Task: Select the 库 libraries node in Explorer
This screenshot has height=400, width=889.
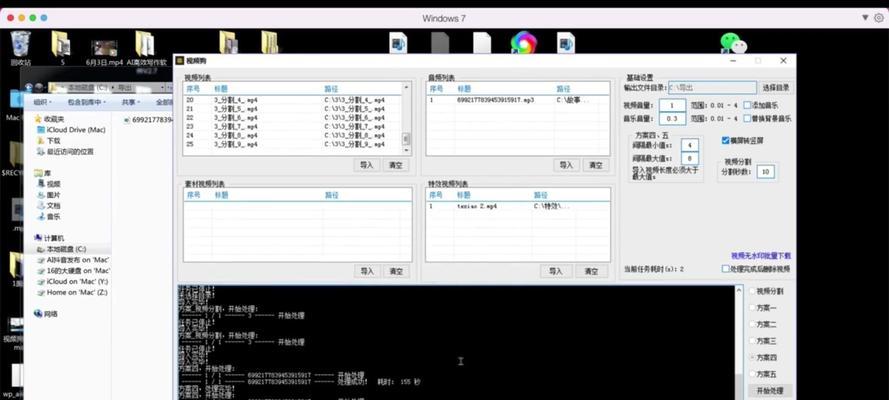Action: point(43,173)
